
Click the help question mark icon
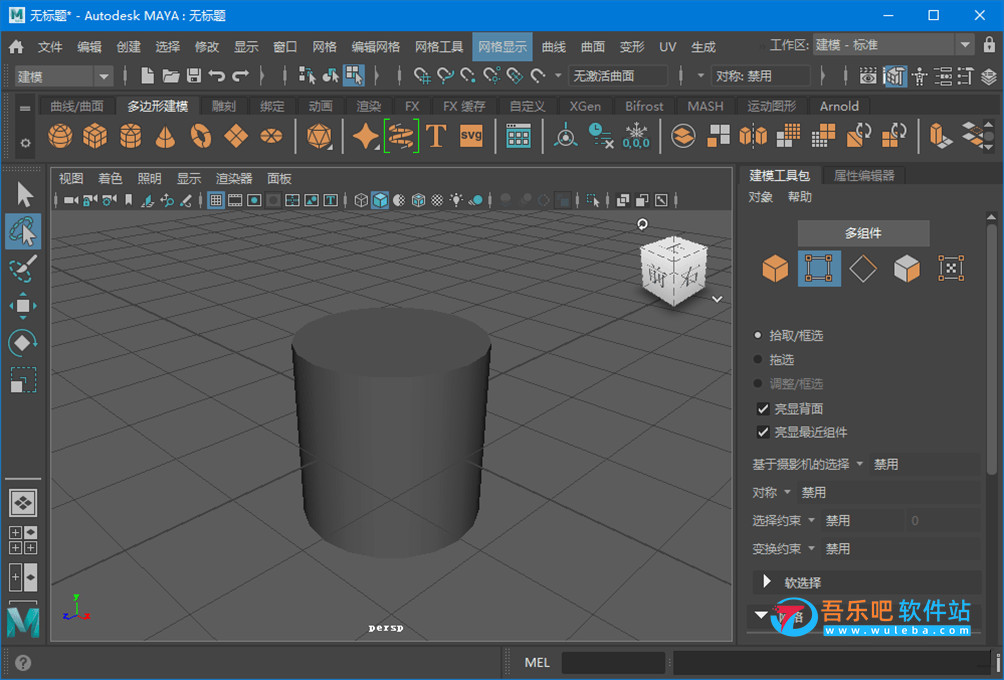coord(23,663)
